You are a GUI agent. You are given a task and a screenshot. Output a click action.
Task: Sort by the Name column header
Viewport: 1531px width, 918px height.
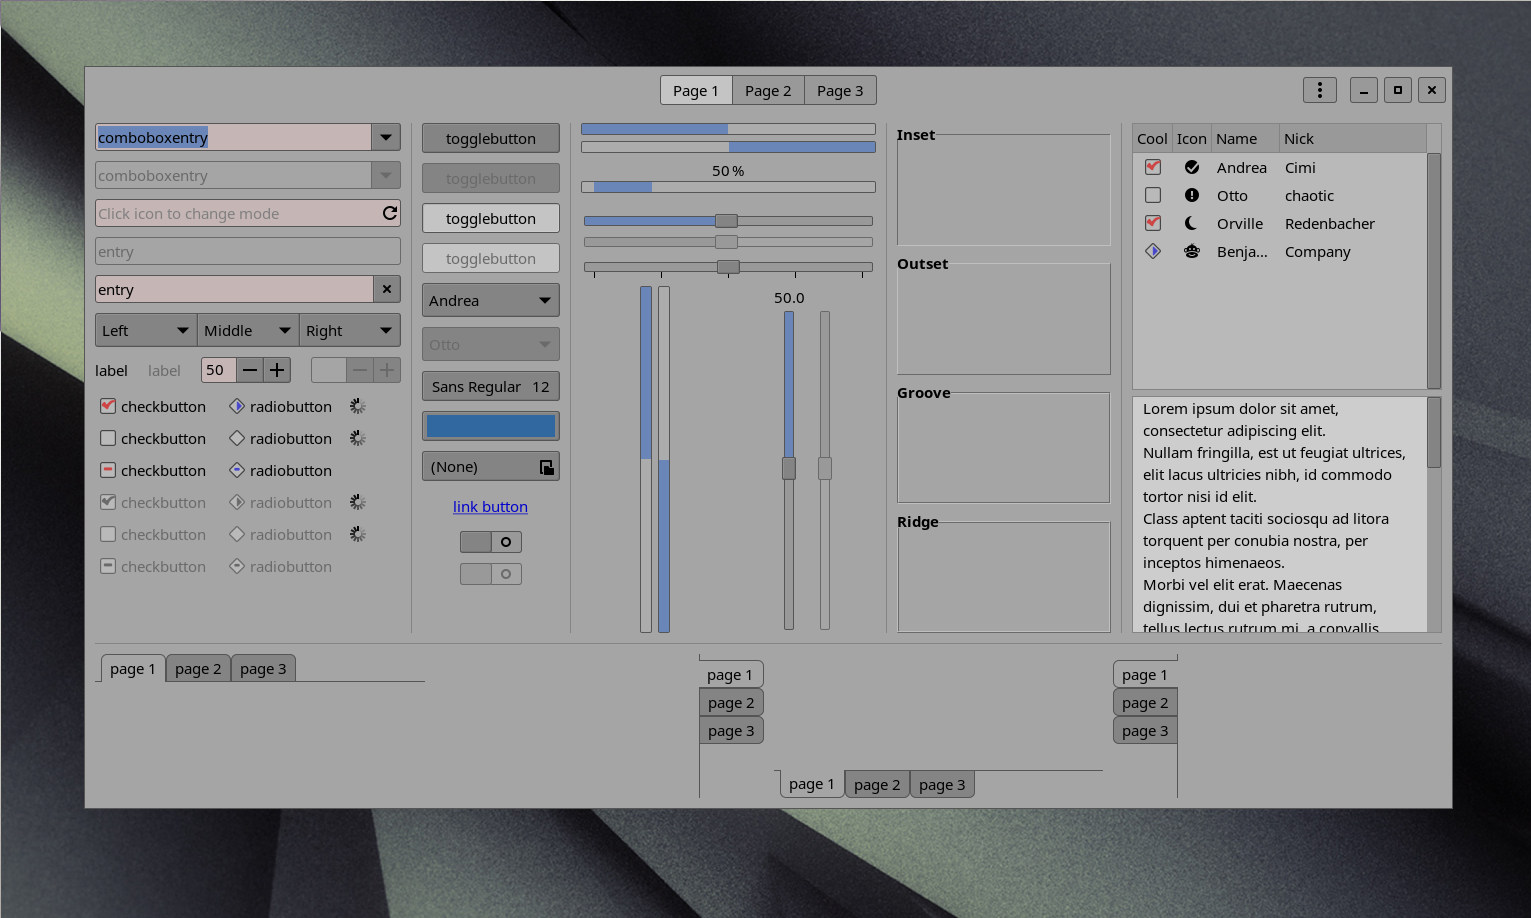pos(1245,139)
